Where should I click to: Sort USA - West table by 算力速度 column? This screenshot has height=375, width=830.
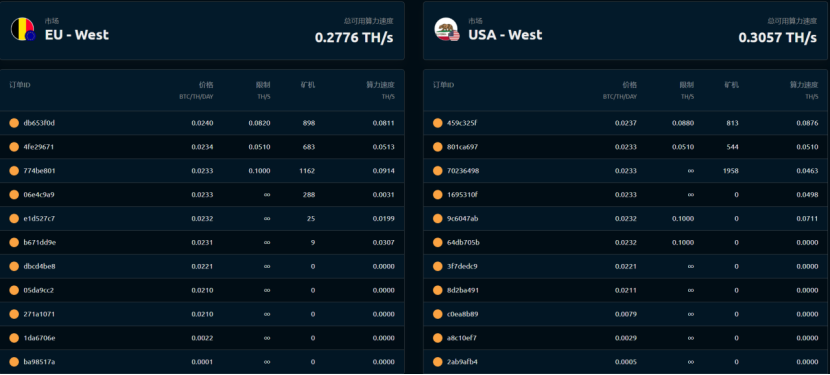coord(804,85)
